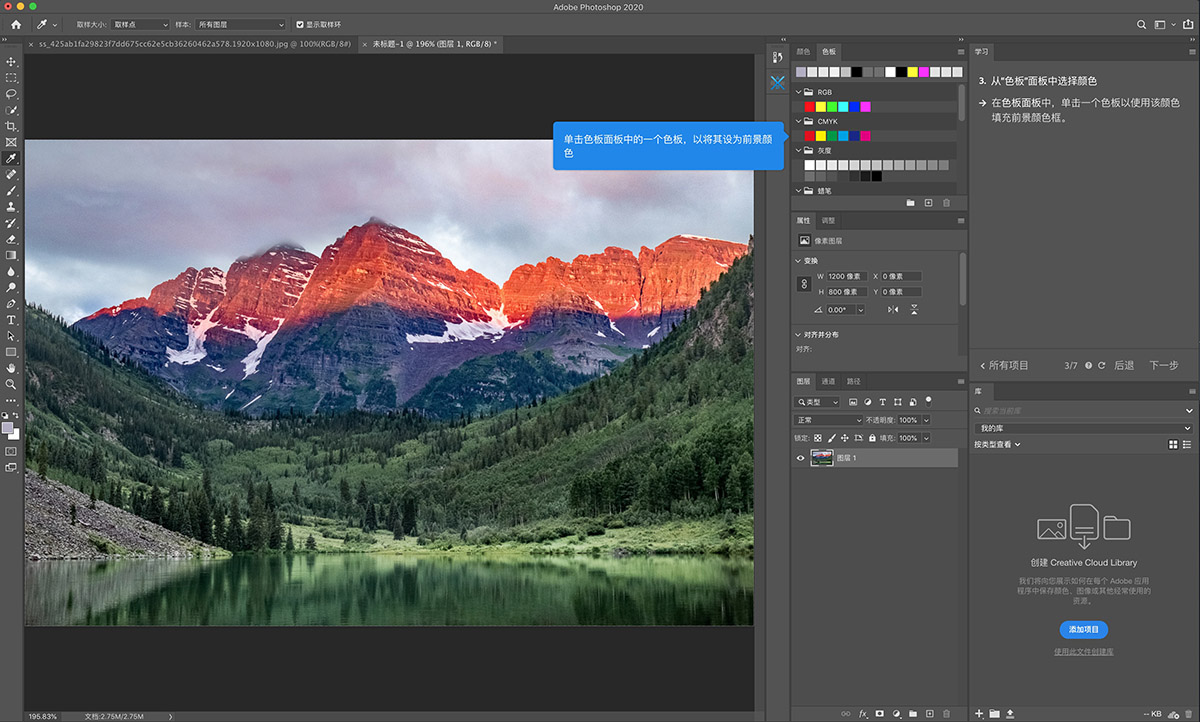Click the 添加项目 button

(x=1084, y=630)
